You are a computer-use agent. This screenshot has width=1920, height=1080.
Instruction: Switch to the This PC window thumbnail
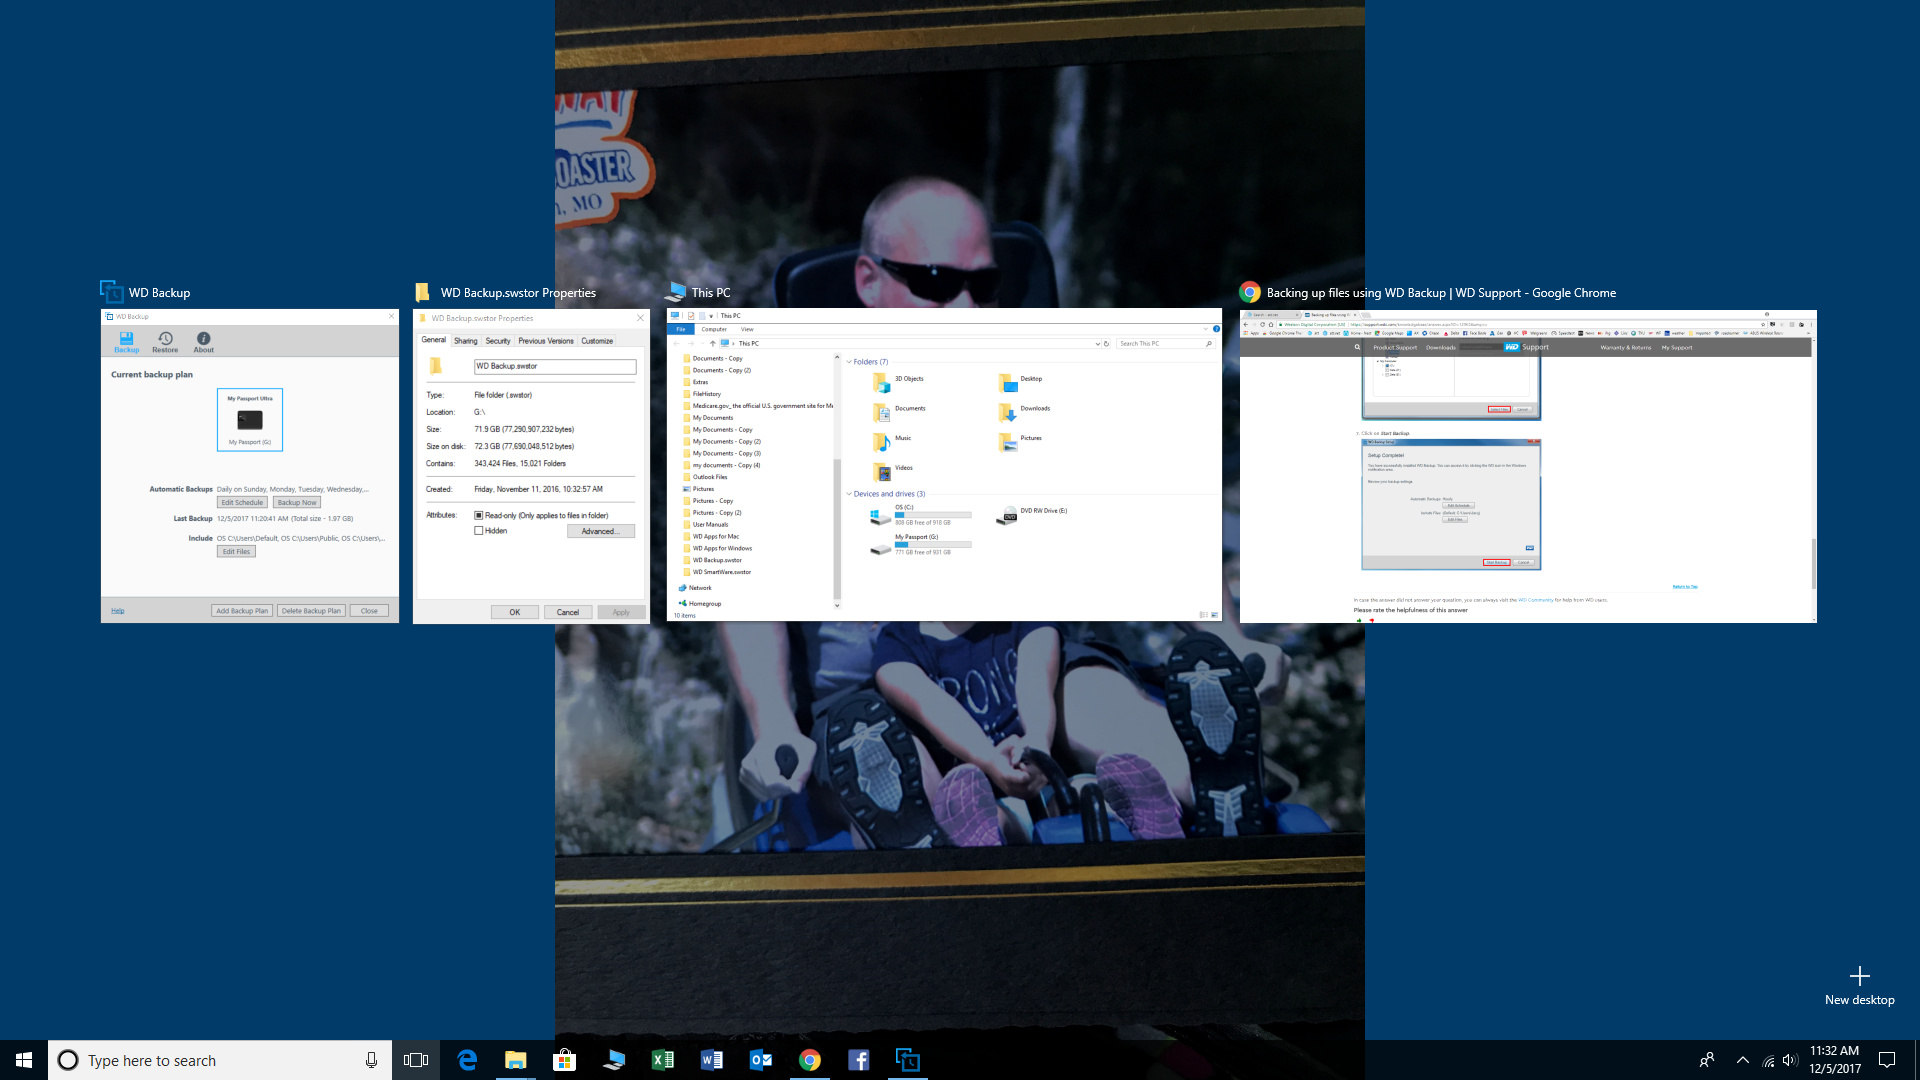pos(944,465)
